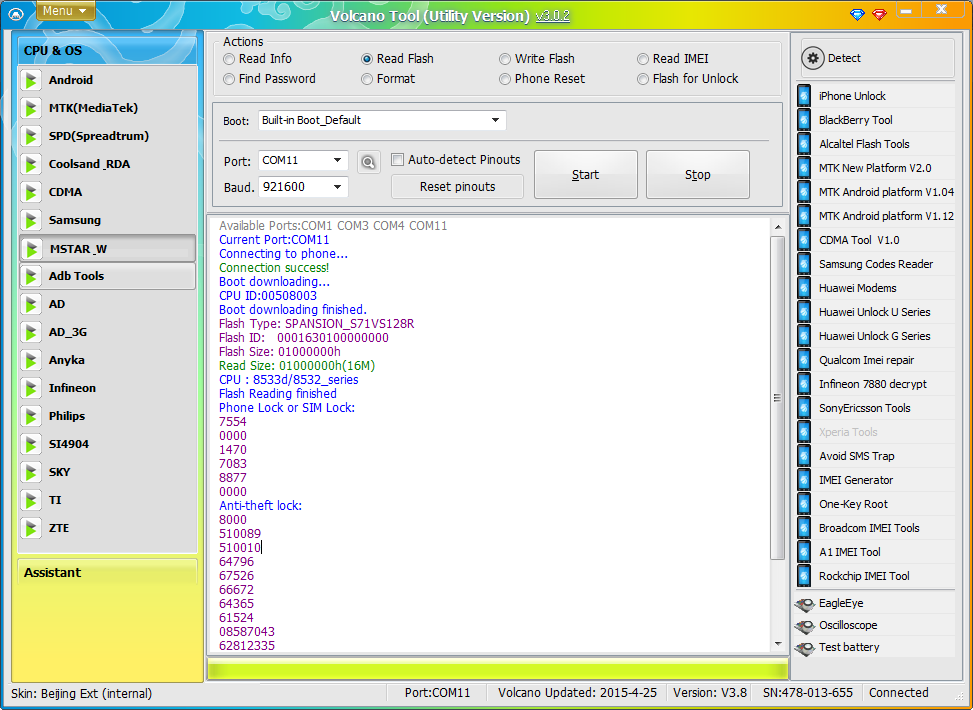Click the EagleEye tool icon

tap(805, 604)
